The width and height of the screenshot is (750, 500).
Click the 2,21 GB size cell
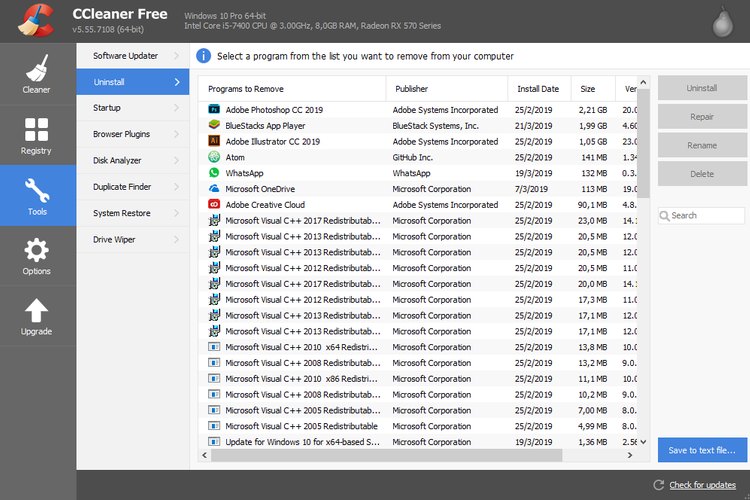[x=593, y=110]
